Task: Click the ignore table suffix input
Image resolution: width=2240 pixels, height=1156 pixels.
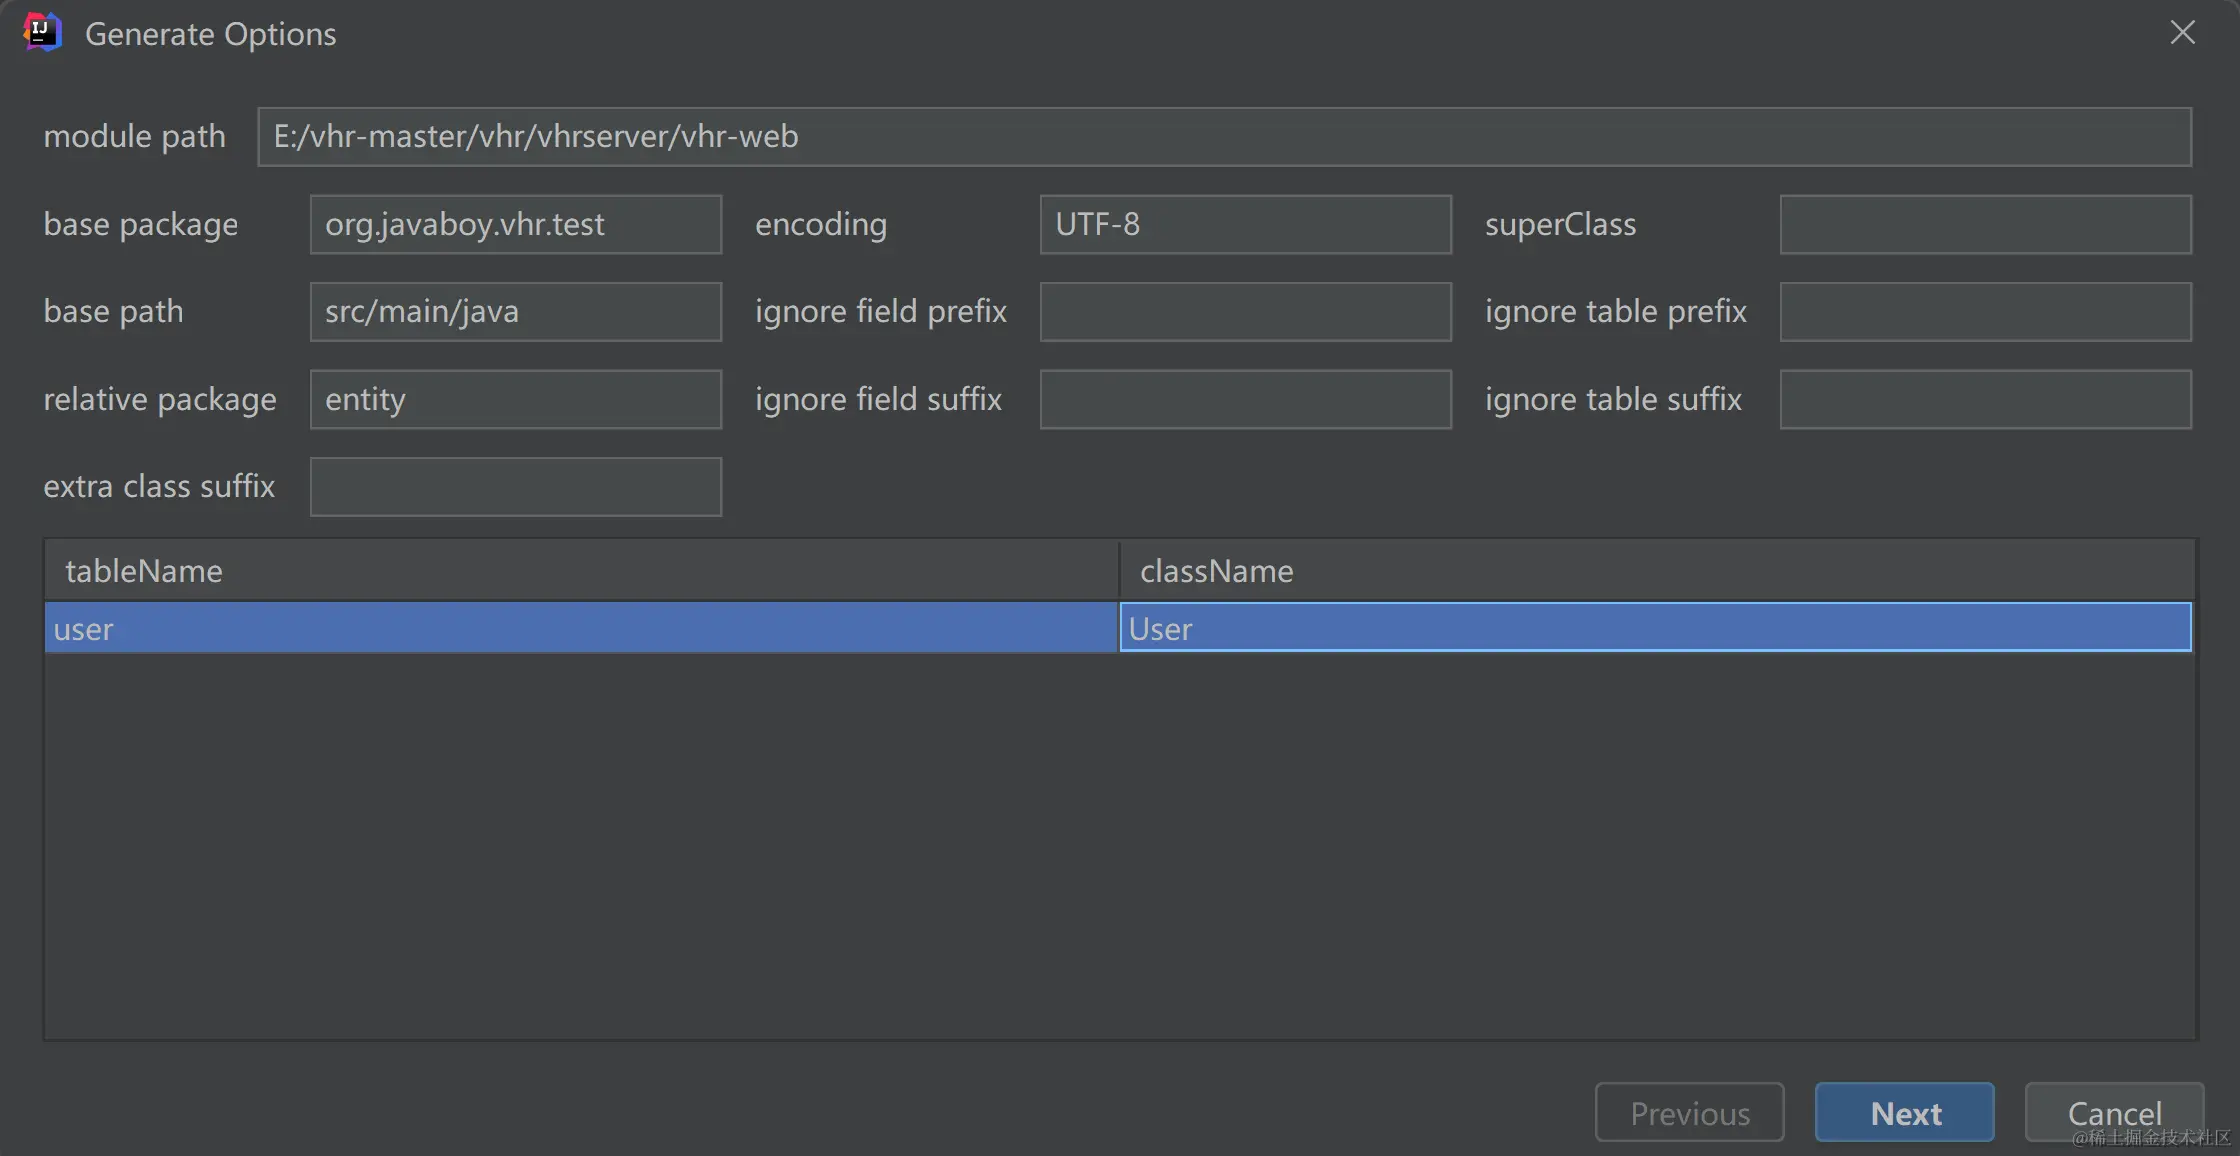Action: coord(1985,399)
